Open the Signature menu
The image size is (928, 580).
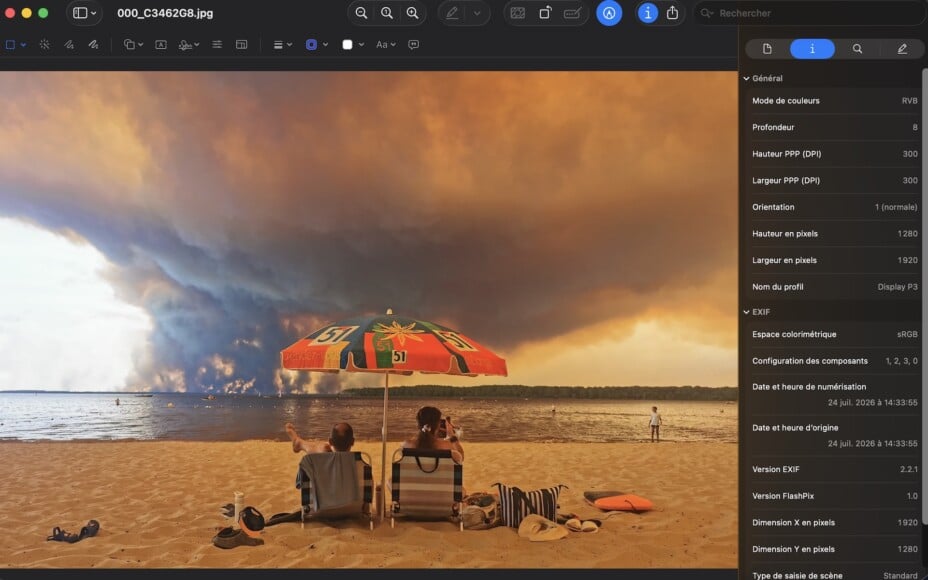pyautogui.click(x=189, y=44)
